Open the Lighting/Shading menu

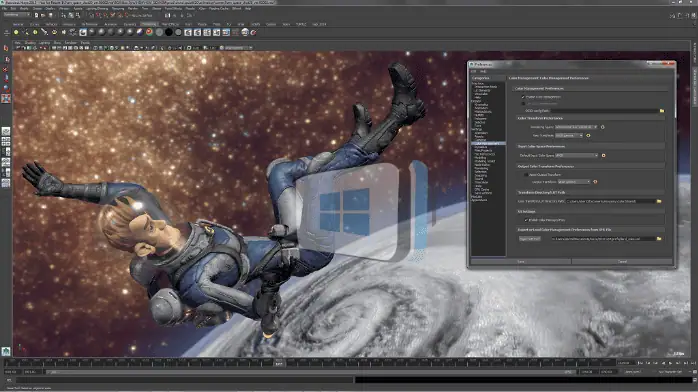(x=97, y=8)
